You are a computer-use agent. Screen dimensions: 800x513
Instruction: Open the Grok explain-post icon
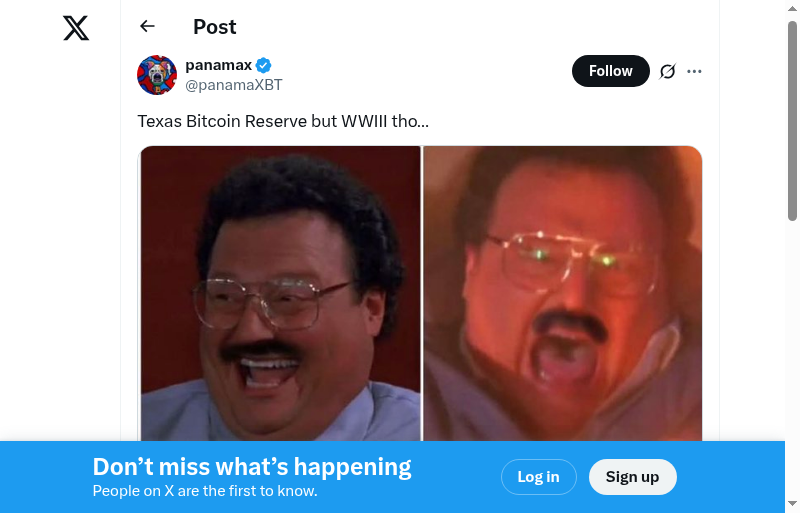[x=667, y=71]
